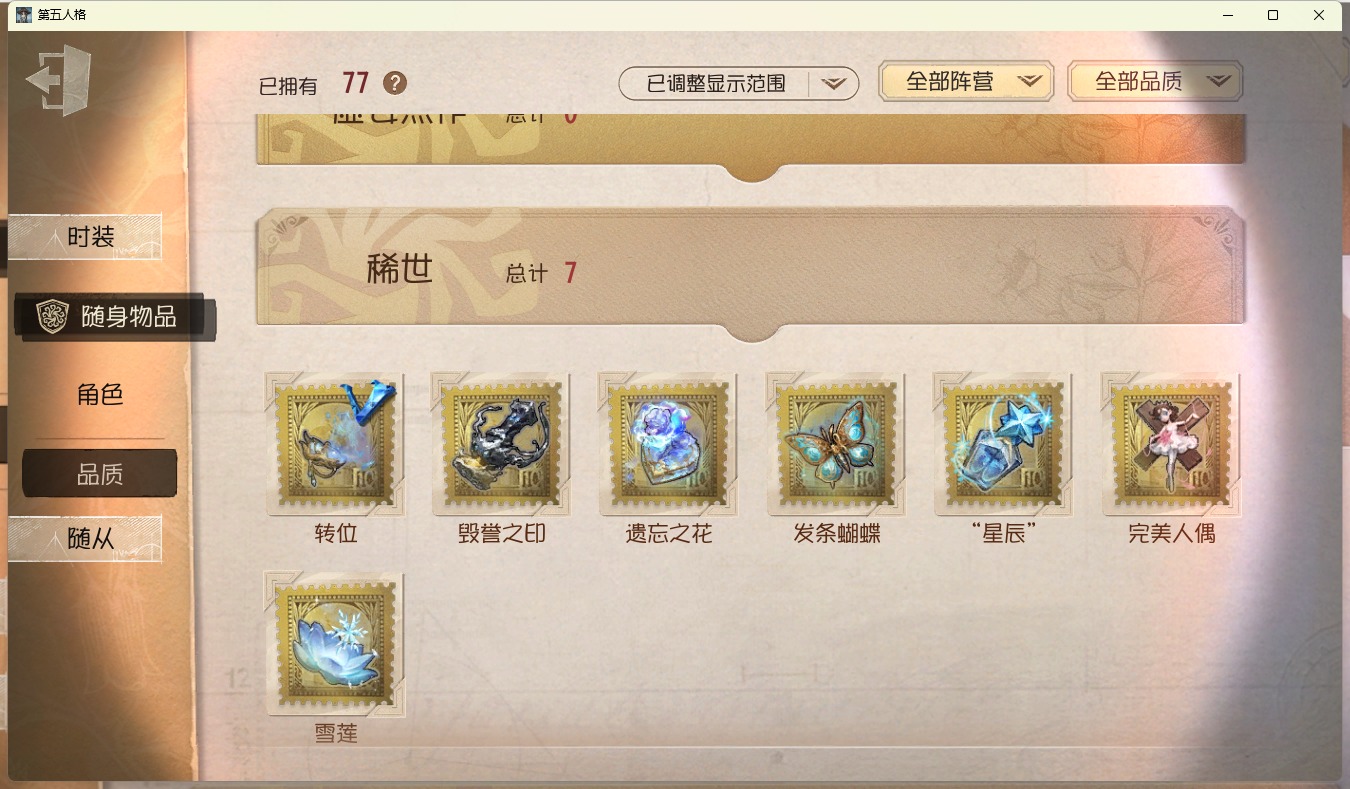Select the "星辰" star accessory
Screen dimensions: 1350x789
[1004, 444]
